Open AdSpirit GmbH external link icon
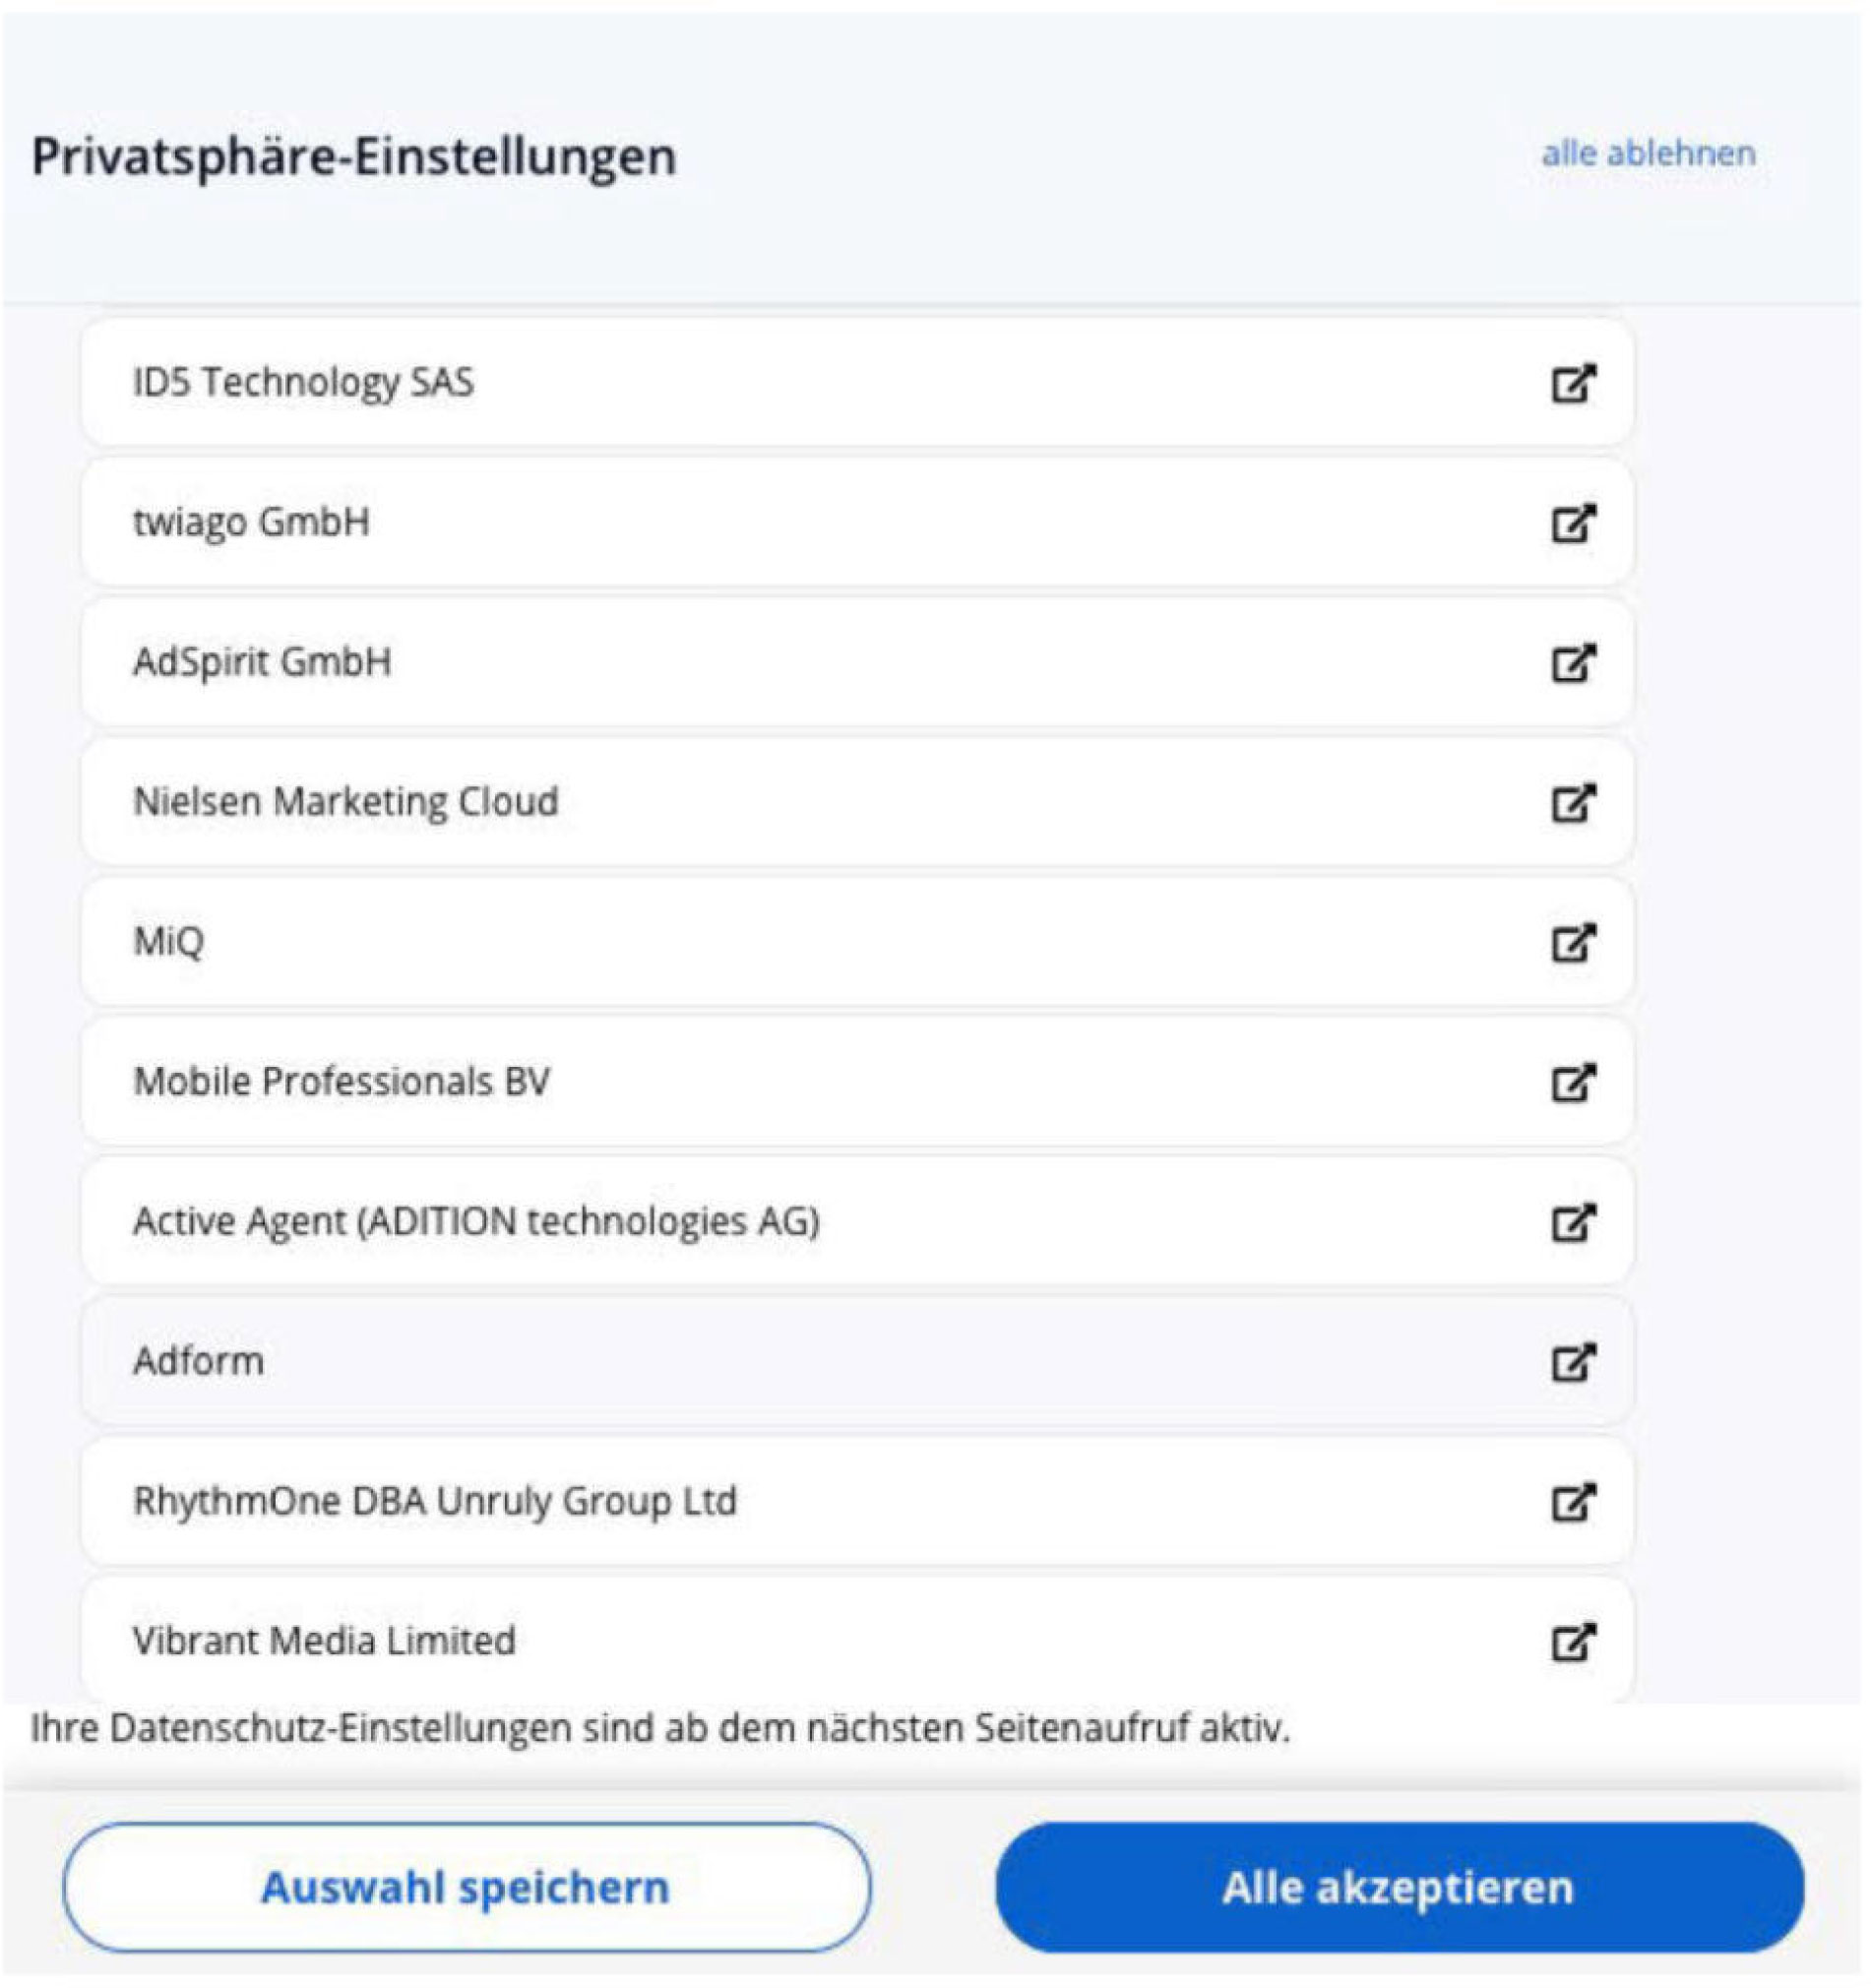The width and height of the screenshot is (1871, 1988). (1572, 662)
